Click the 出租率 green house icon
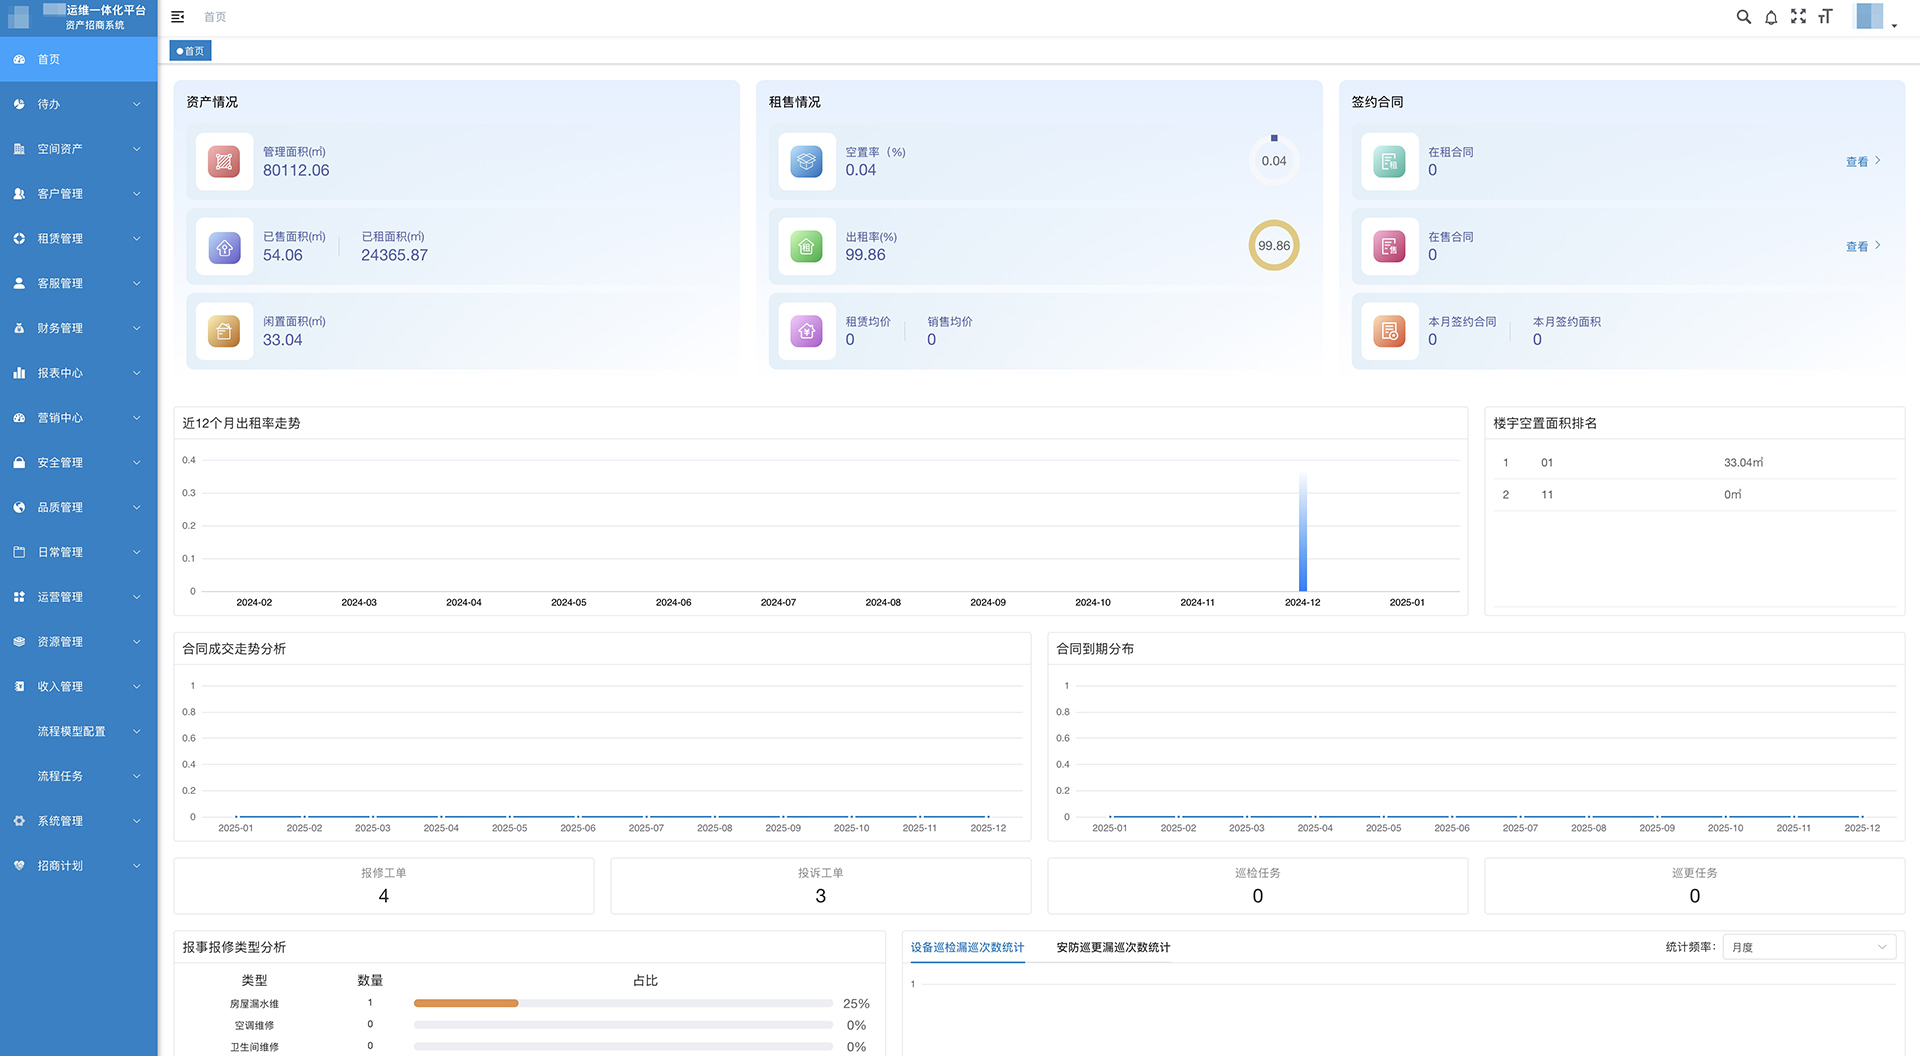This screenshot has width=1920, height=1056. [x=806, y=246]
